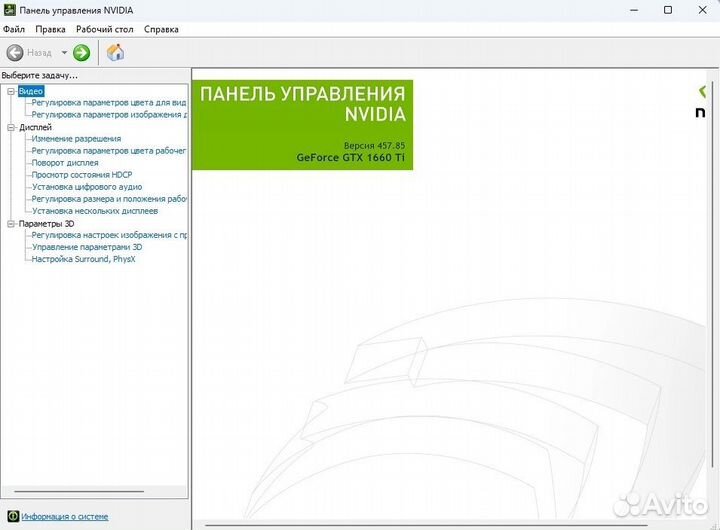Click the NVIDIA icon in the title bar
720x530 pixels.
[x=10, y=10]
